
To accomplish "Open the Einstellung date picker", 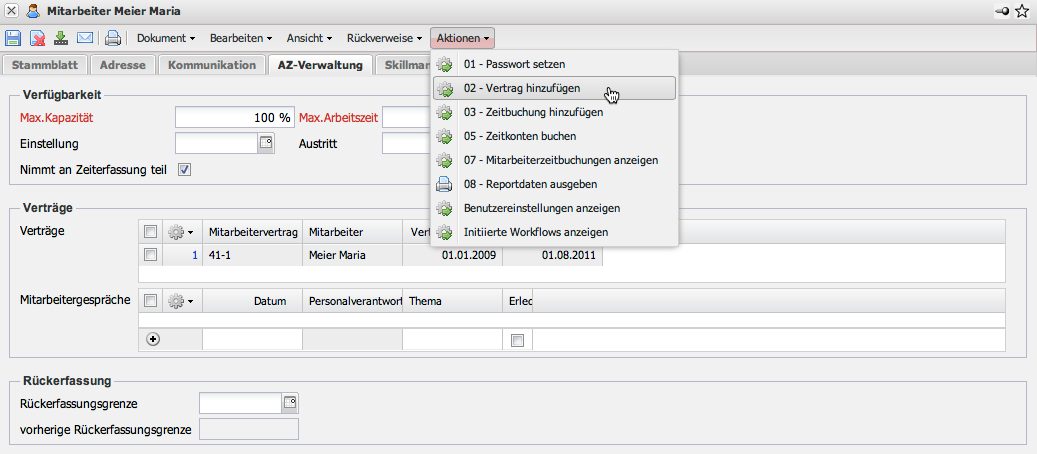I will (x=265, y=143).
